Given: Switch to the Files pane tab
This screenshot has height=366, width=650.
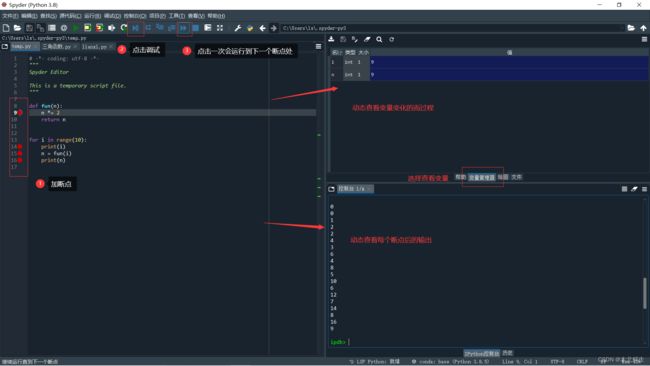Looking at the screenshot, I should [x=517, y=177].
